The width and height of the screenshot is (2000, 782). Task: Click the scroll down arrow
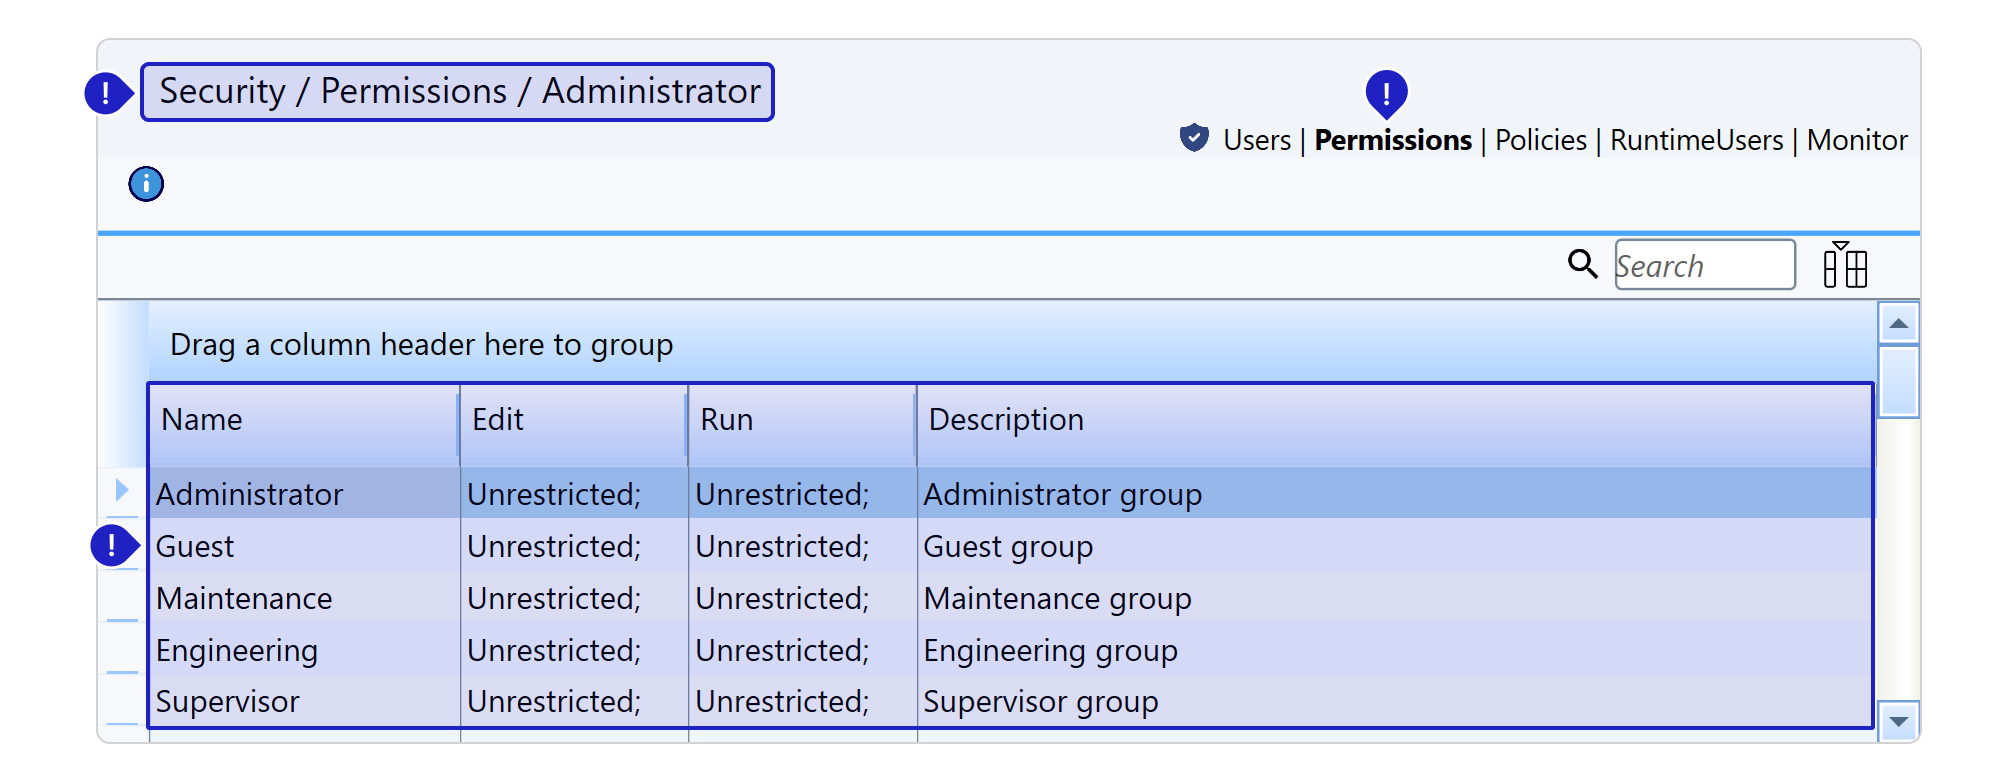pyautogui.click(x=1898, y=721)
